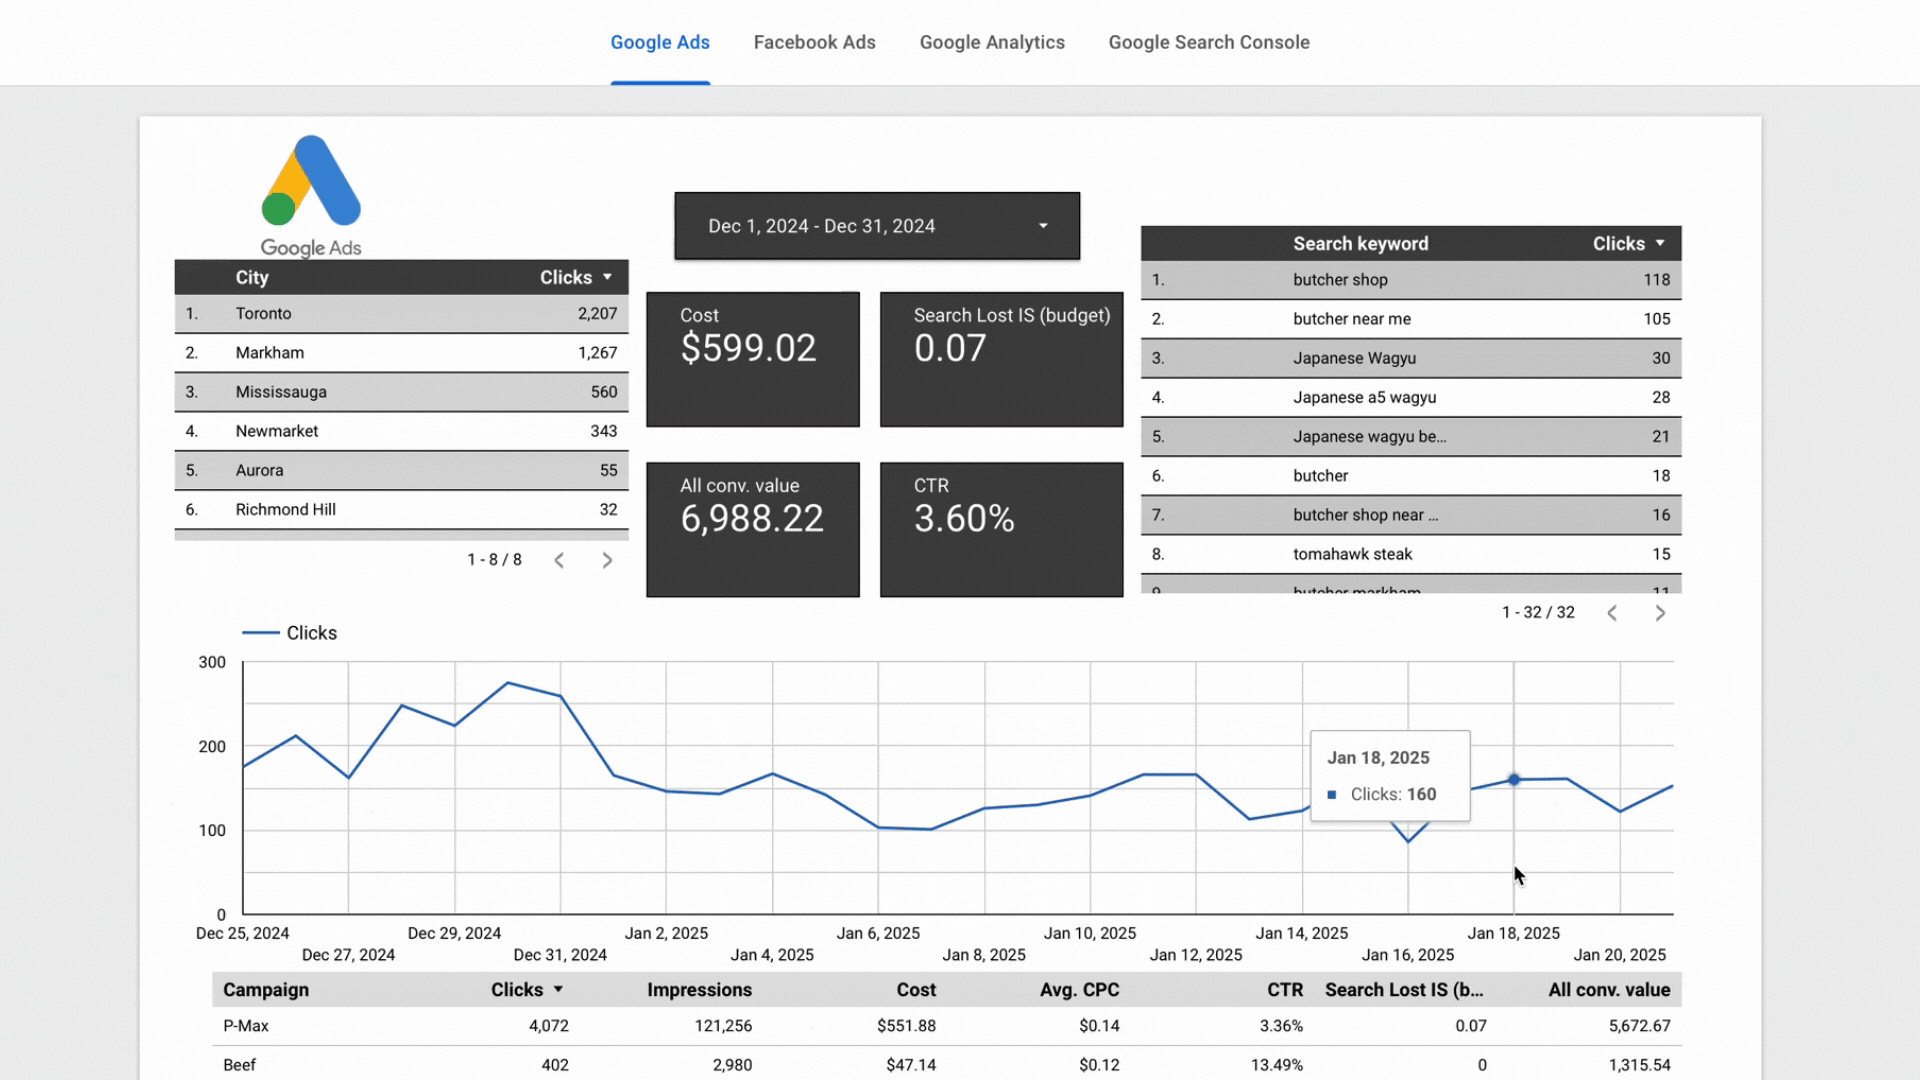Go to next page of City table
This screenshot has width=1920, height=1080.
[607, 560]
